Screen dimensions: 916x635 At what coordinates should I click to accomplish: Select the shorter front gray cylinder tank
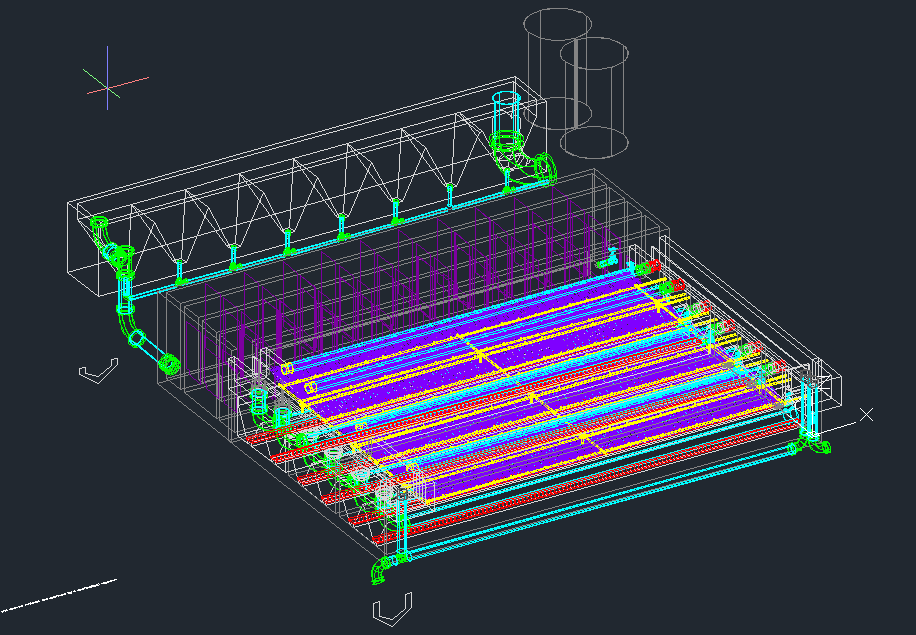(x=594, y=98)
